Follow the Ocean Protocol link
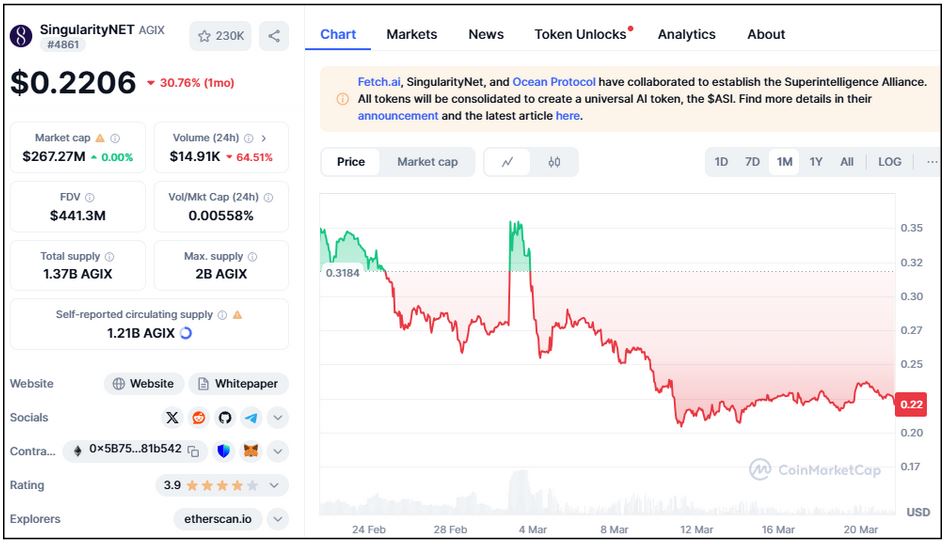This screenshot has width=949, height=544. [554, 82]
